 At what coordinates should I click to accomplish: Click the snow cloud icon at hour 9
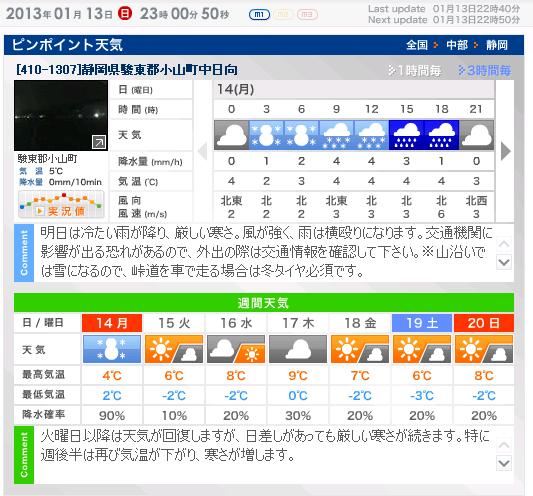point(337,135)
